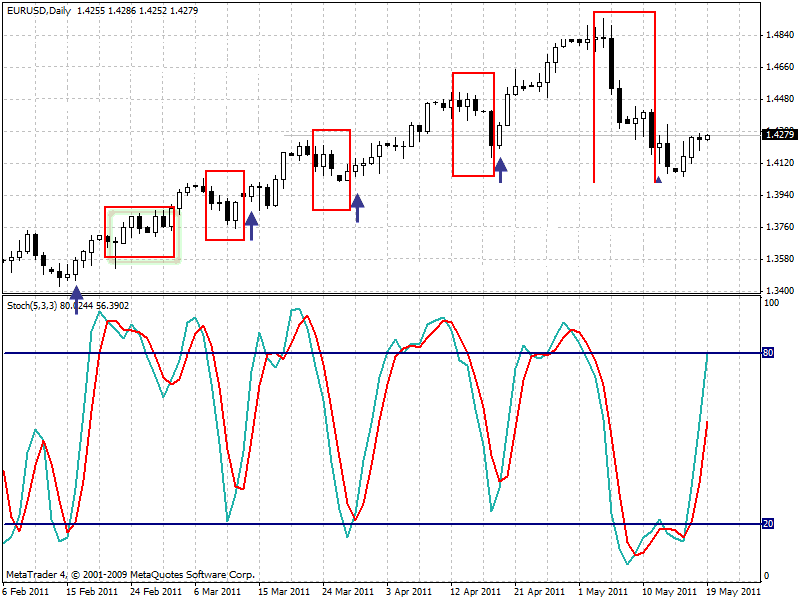The image size is (800, 600).
Task: Click the 19 May 2011 date label
Action: [732, 592]
